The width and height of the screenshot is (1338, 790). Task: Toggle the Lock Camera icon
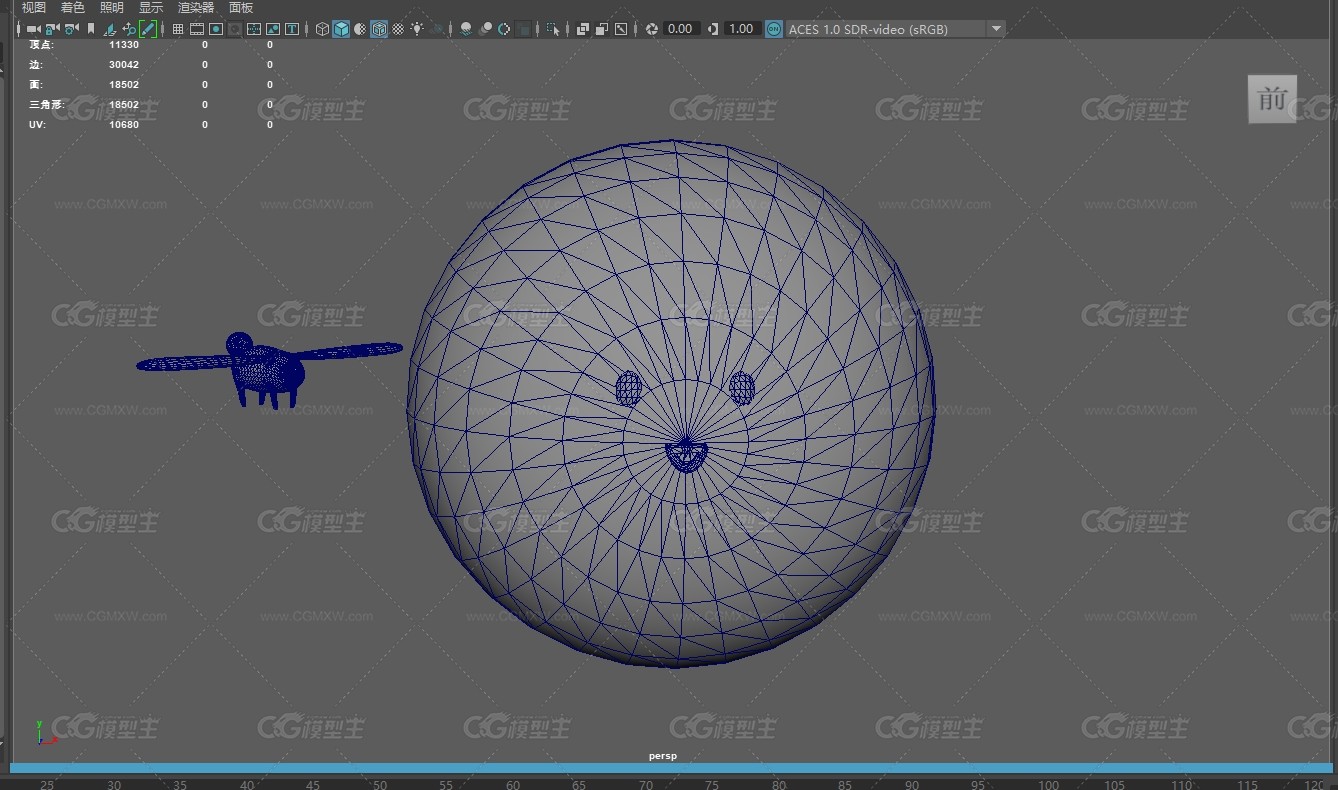coord(52,29)
